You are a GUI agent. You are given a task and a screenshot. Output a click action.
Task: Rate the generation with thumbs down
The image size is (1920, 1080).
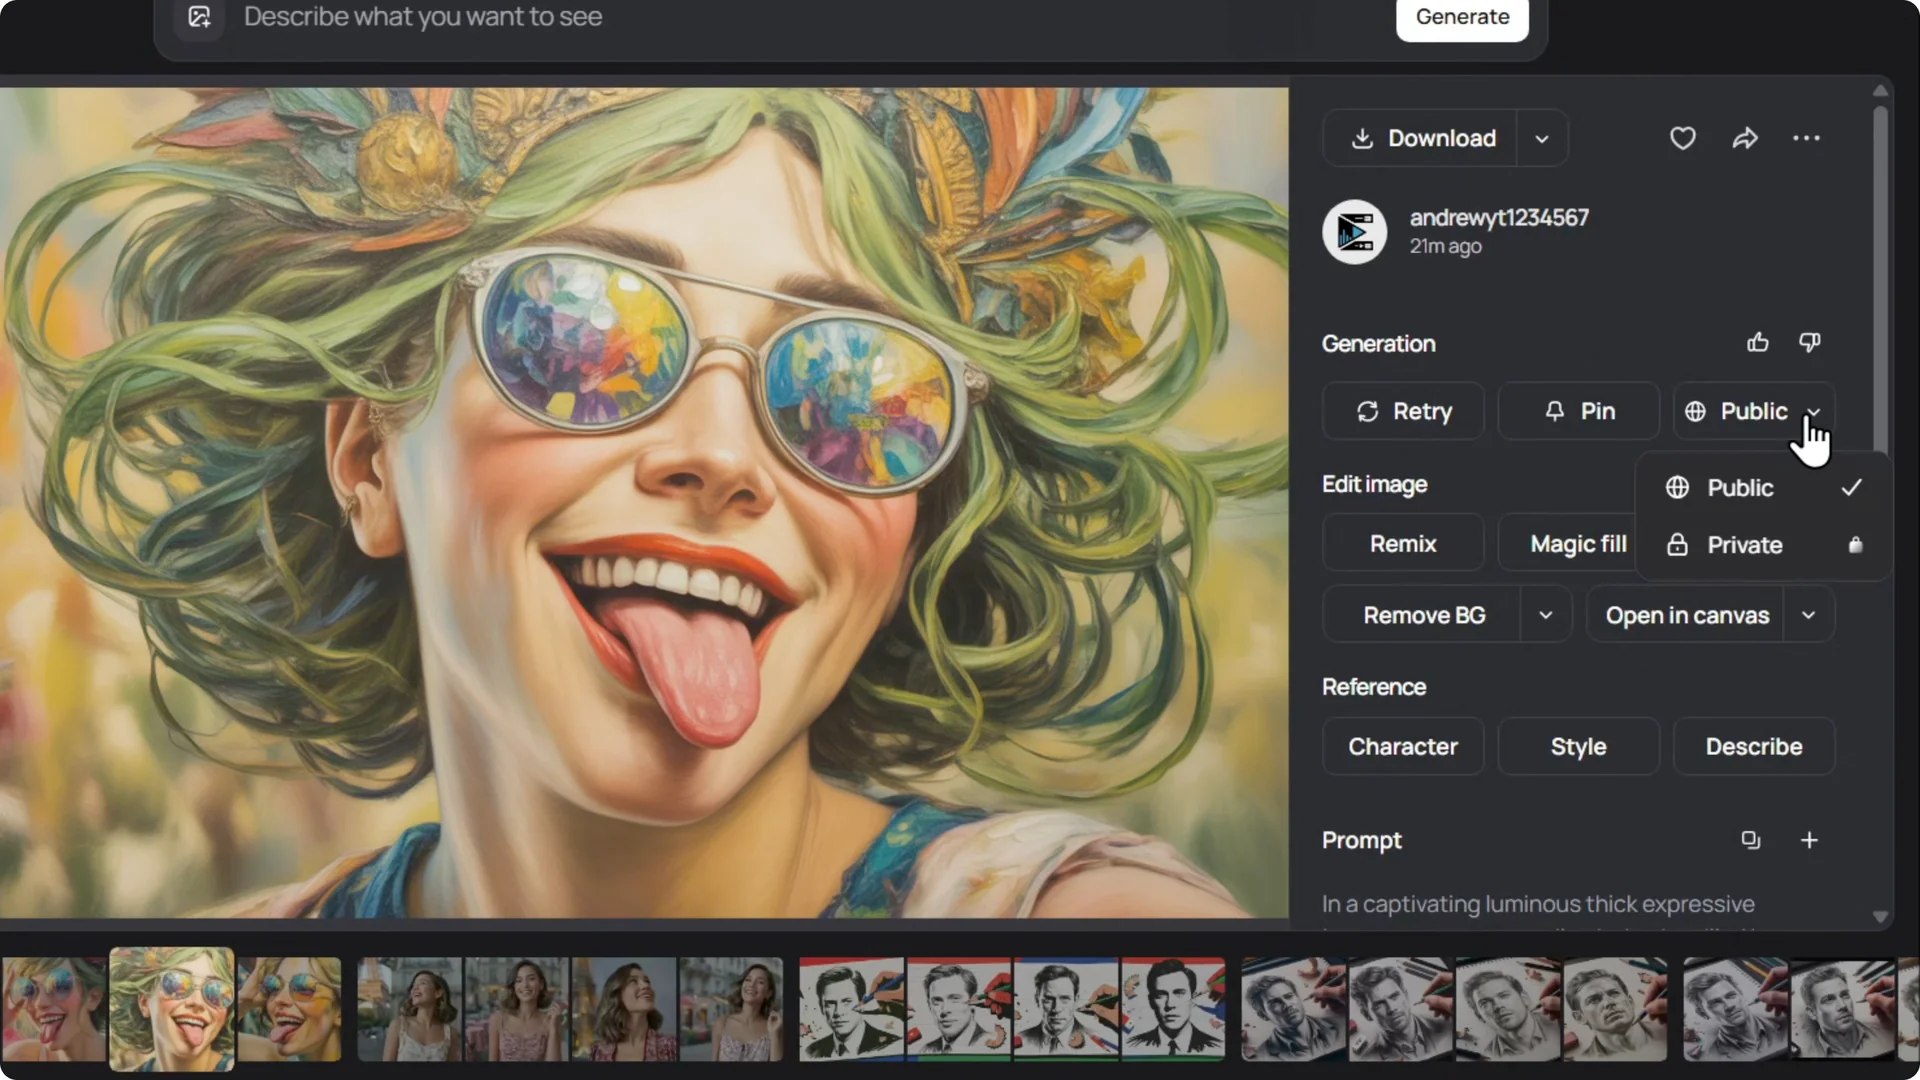[1809, 342]
